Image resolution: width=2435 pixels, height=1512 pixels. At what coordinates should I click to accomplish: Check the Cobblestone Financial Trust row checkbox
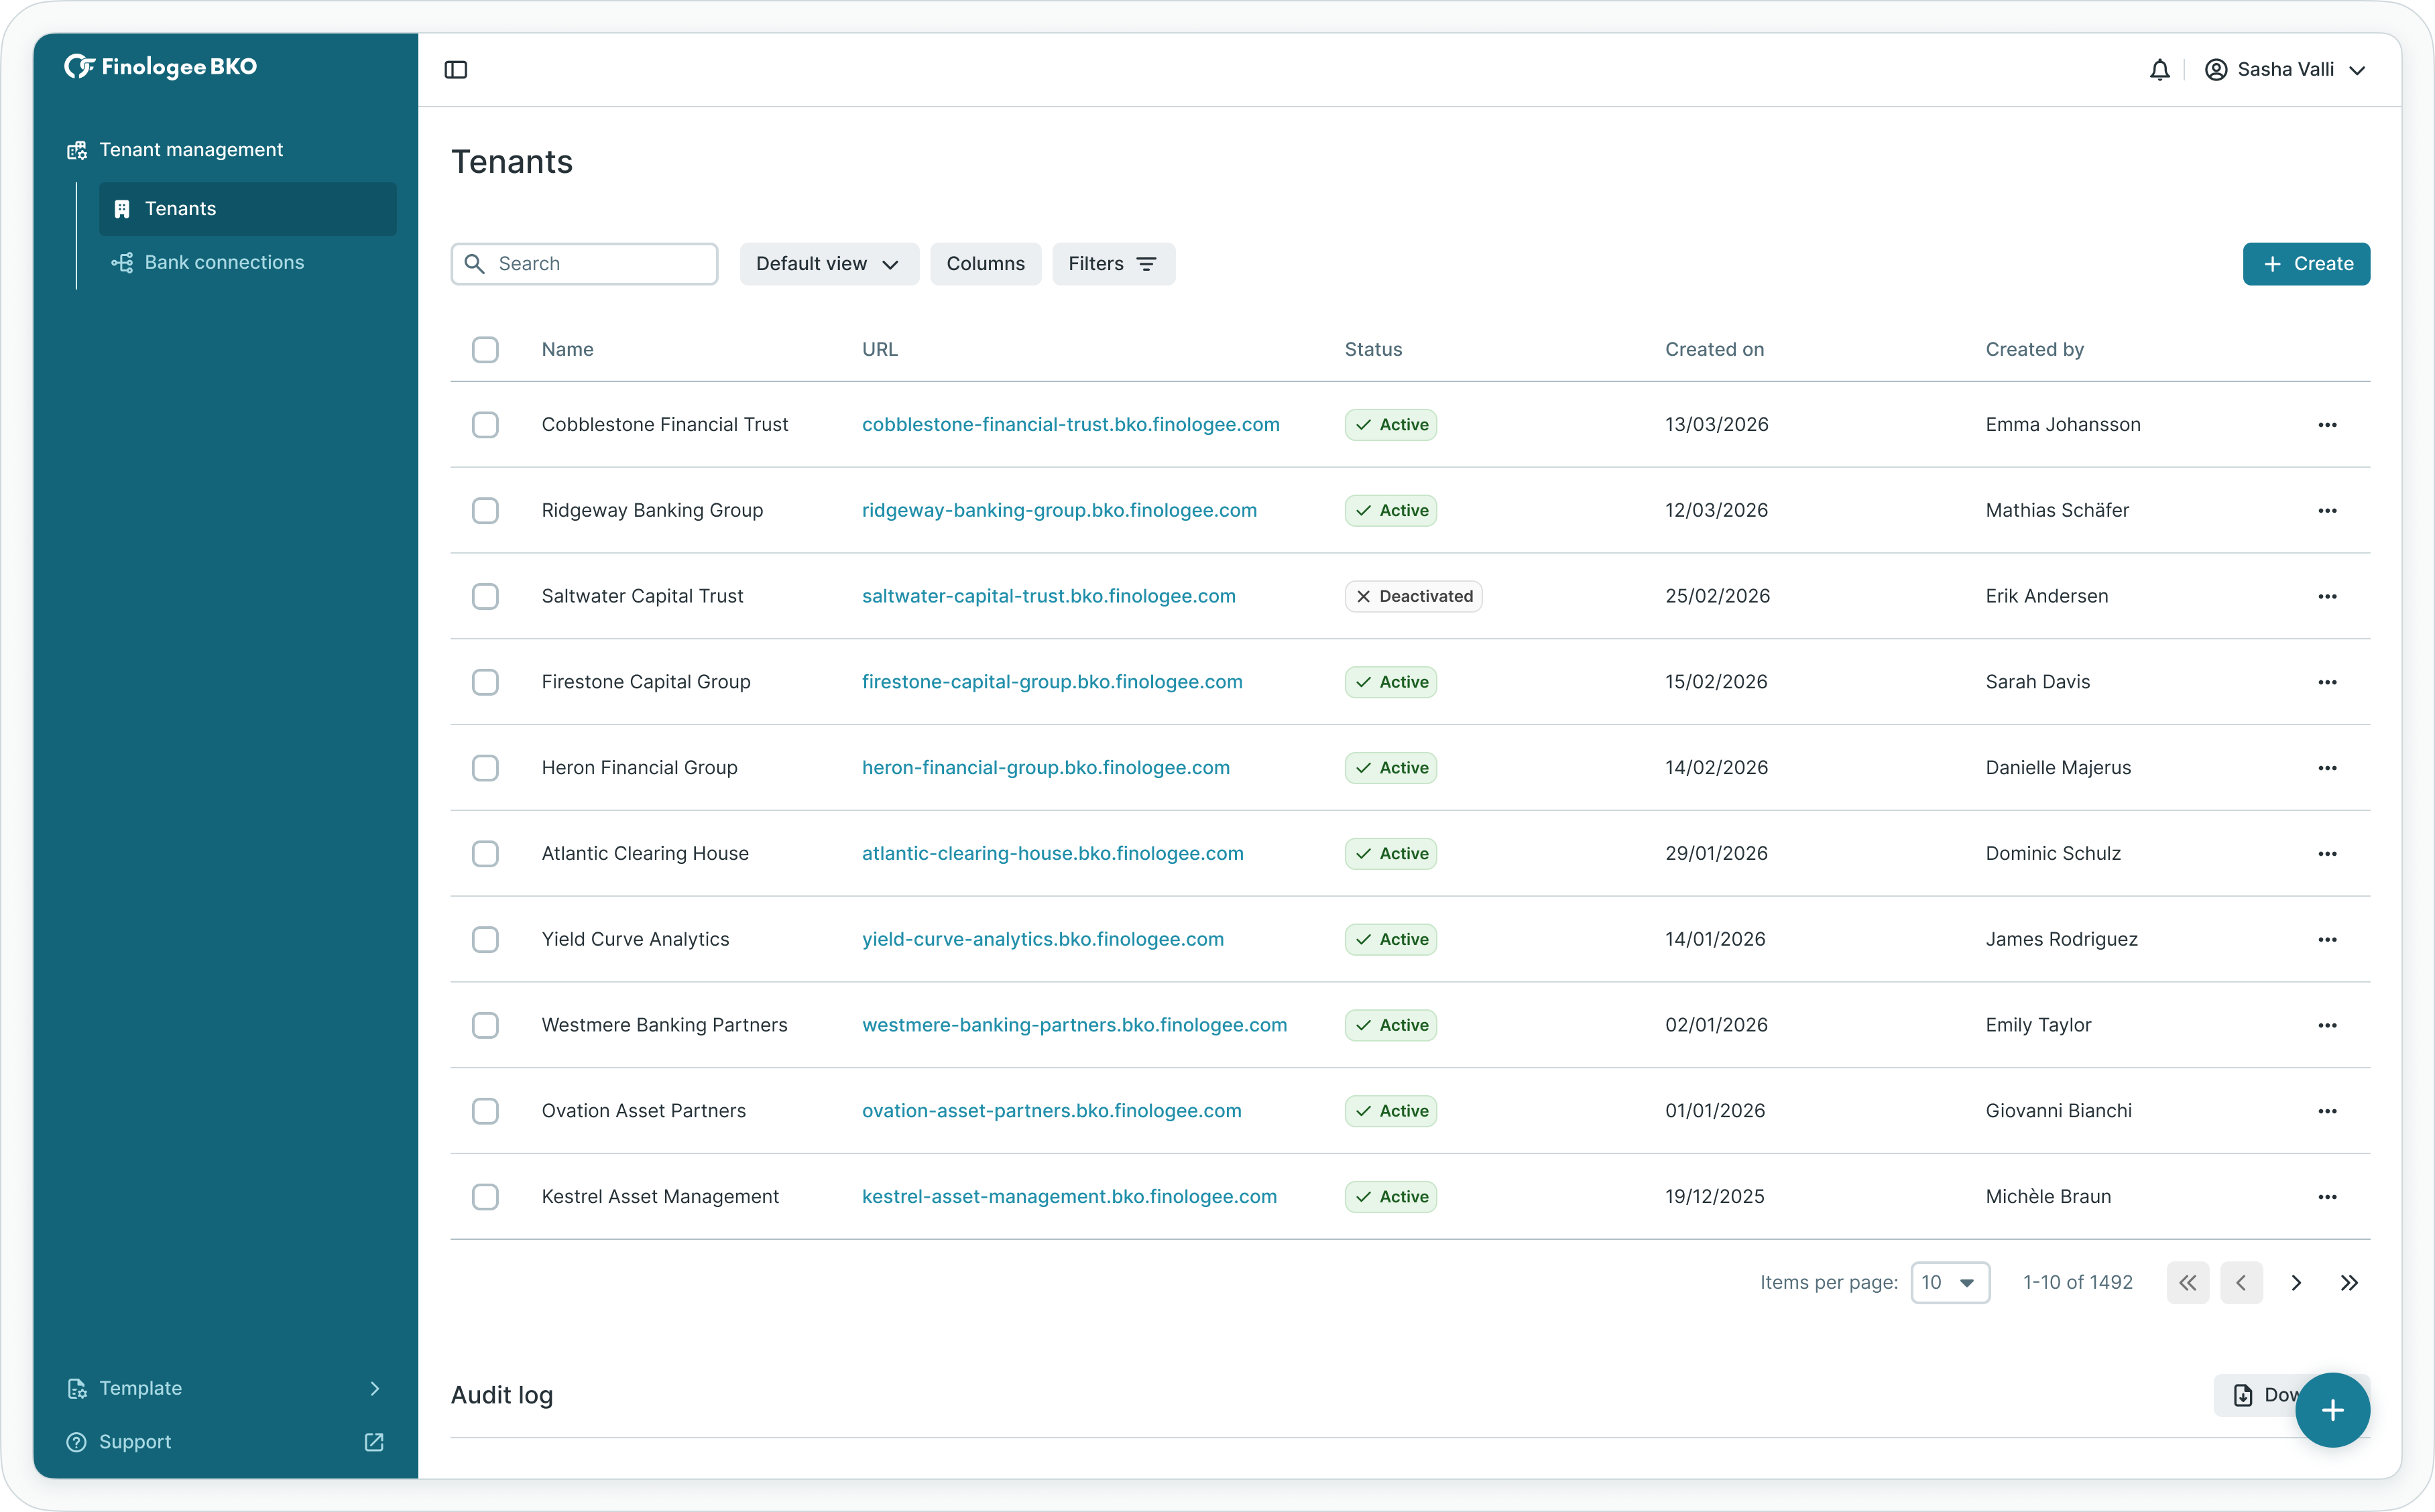point(485,425)
